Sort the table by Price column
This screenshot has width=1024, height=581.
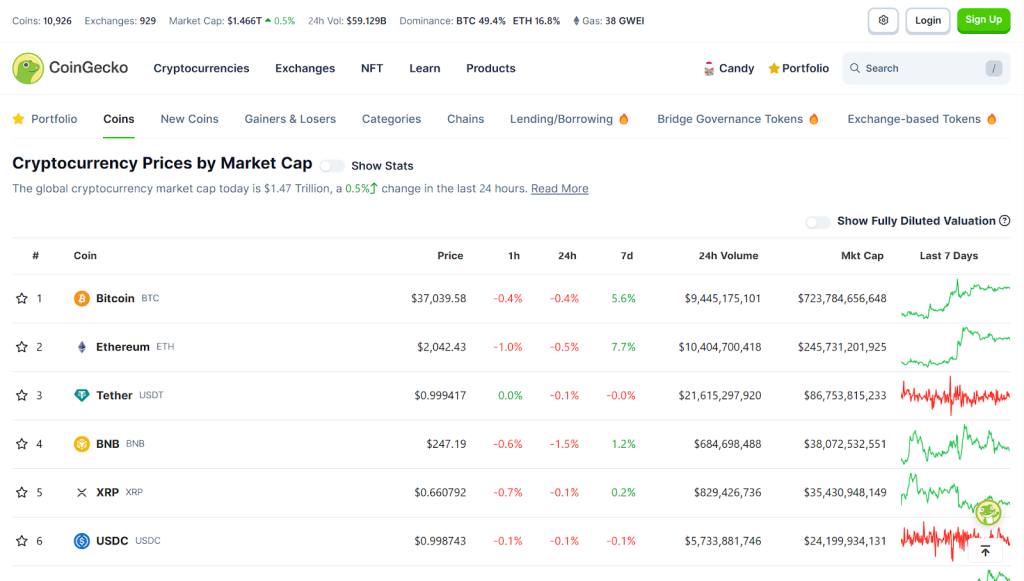(450, 256)
